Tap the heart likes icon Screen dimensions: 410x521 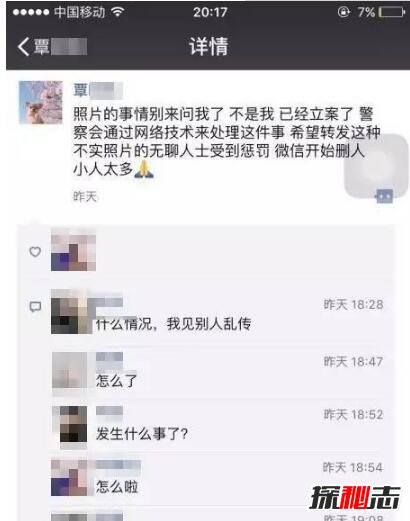35,251
